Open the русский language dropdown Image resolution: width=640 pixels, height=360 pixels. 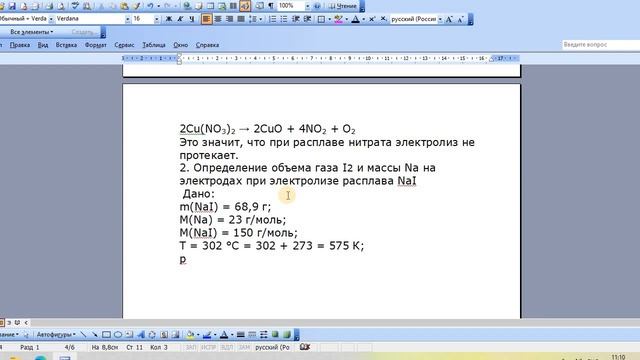pyautogui.click(x=440, y=19)
